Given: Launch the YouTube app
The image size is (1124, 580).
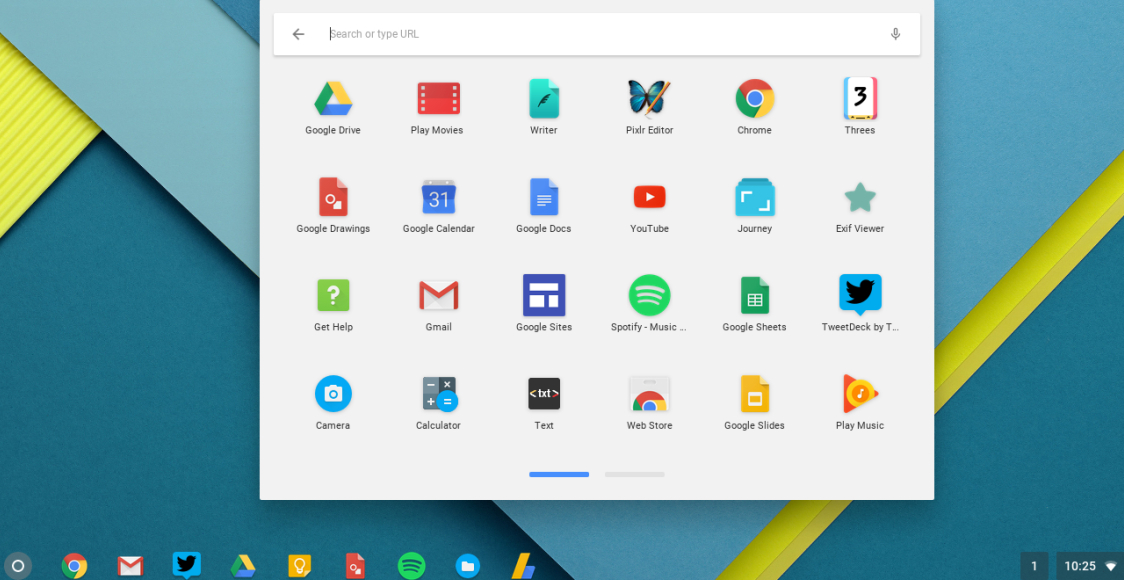Looking at the screenshot, I should click(x=649, y=197).
